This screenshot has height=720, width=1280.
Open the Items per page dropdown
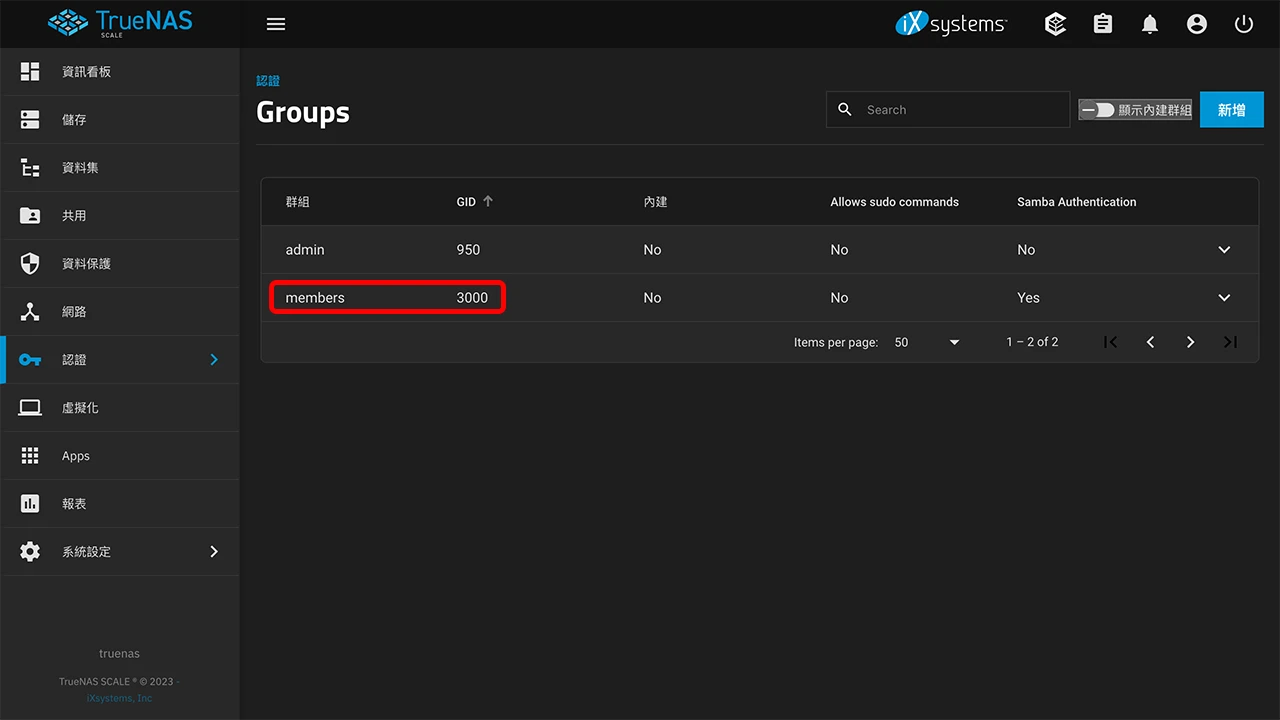click(x=927, y=342)
